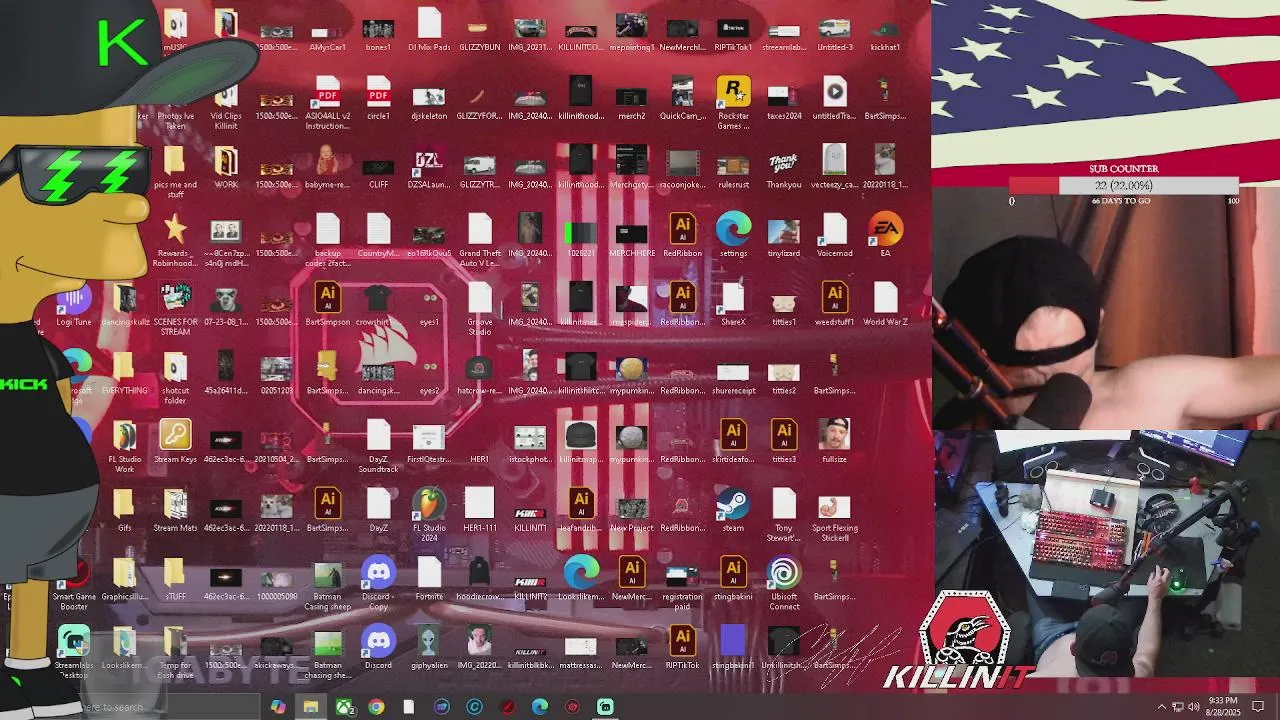Screen dimensions: 1280x720
Task: Select the BartSimpson Illustrator file
Action: (x=327, y=298)
